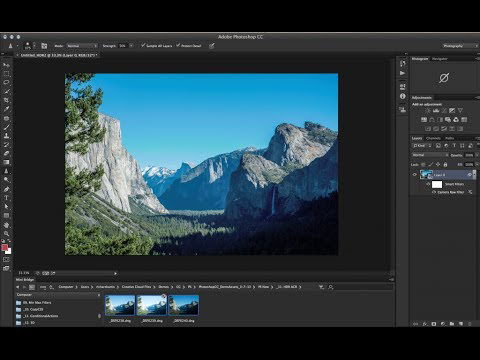This screenshot has width=480, height=360.
Task: Toggle Sample All Layers checkbox
Action: coord(156,46)
